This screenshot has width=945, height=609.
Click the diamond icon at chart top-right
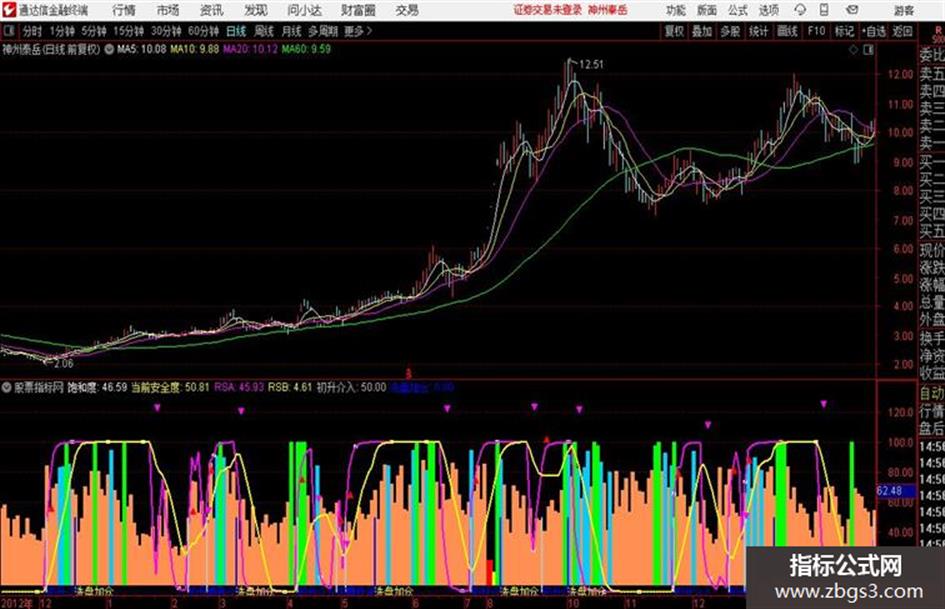(853, 50)
